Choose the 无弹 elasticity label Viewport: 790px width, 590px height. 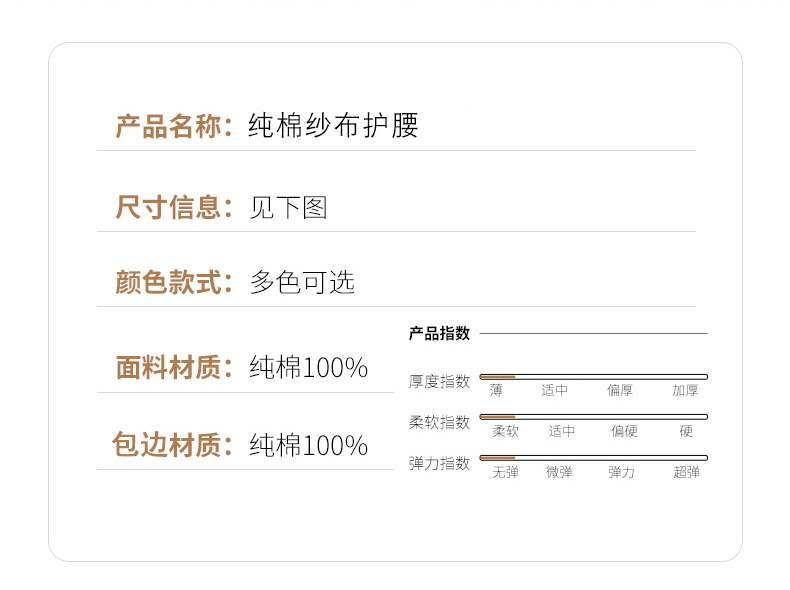(505, 472)
